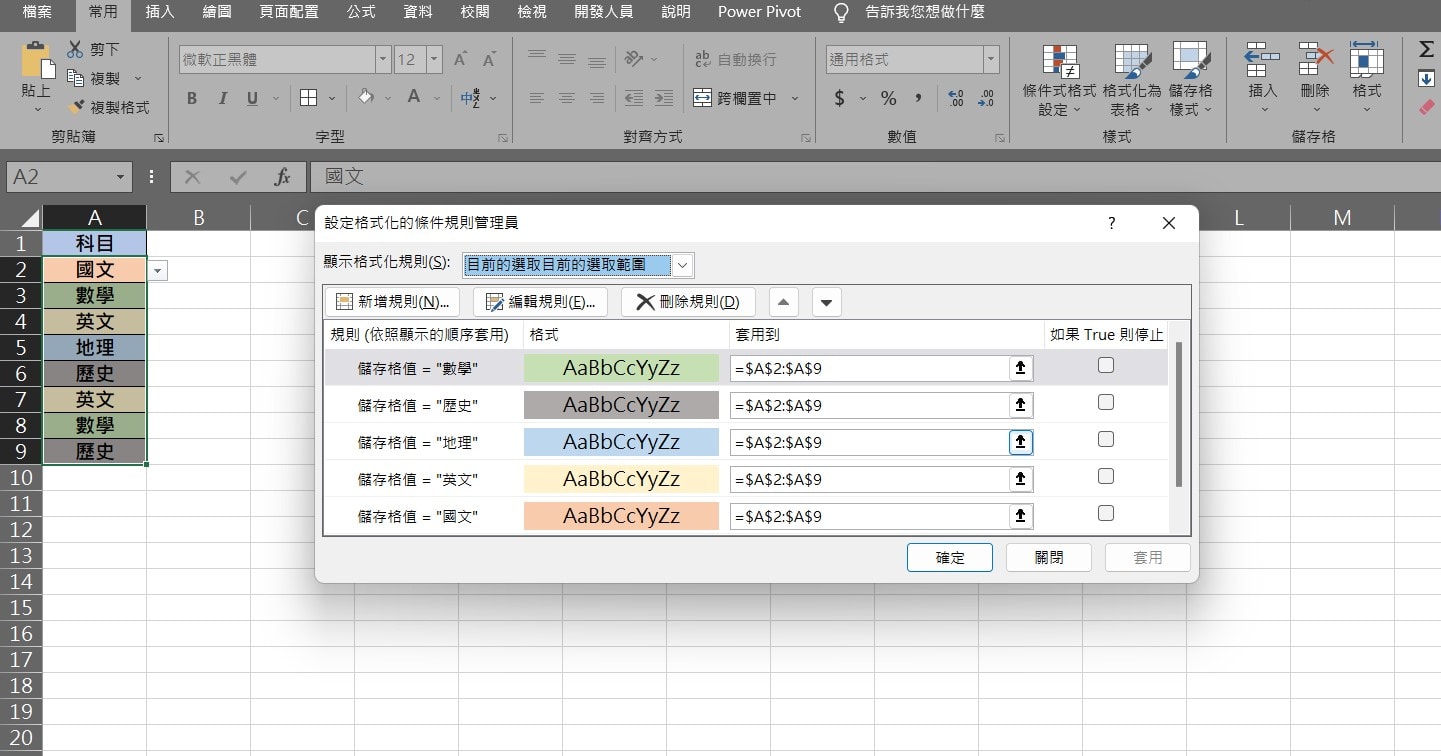Image resolution: width=1441 pixels, height=756 pixels.
Task: Open the Show formatting rules for dropdown
Action: point(683,265)
